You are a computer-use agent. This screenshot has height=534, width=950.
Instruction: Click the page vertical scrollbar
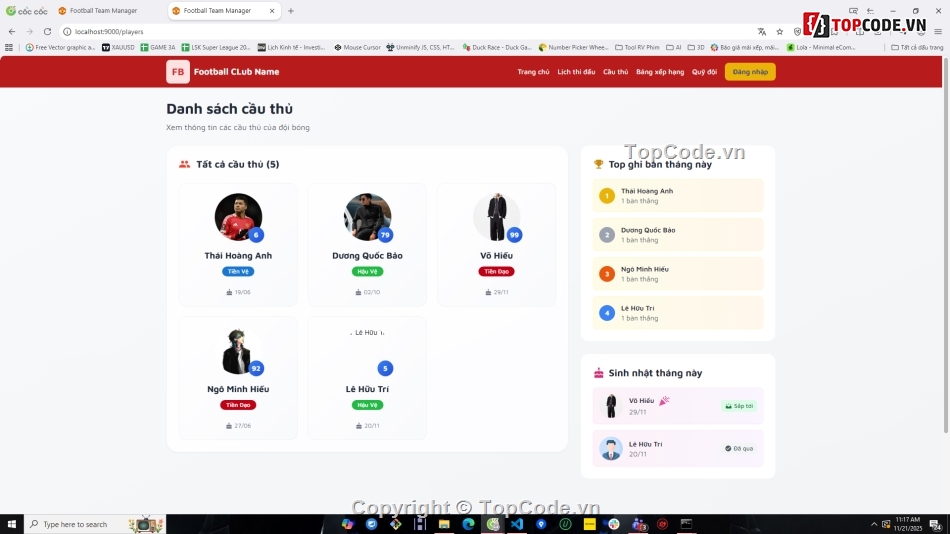click(946, 245)
